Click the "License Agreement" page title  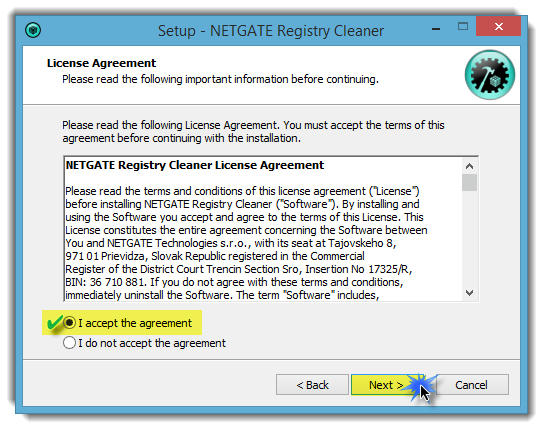[101, 63]
